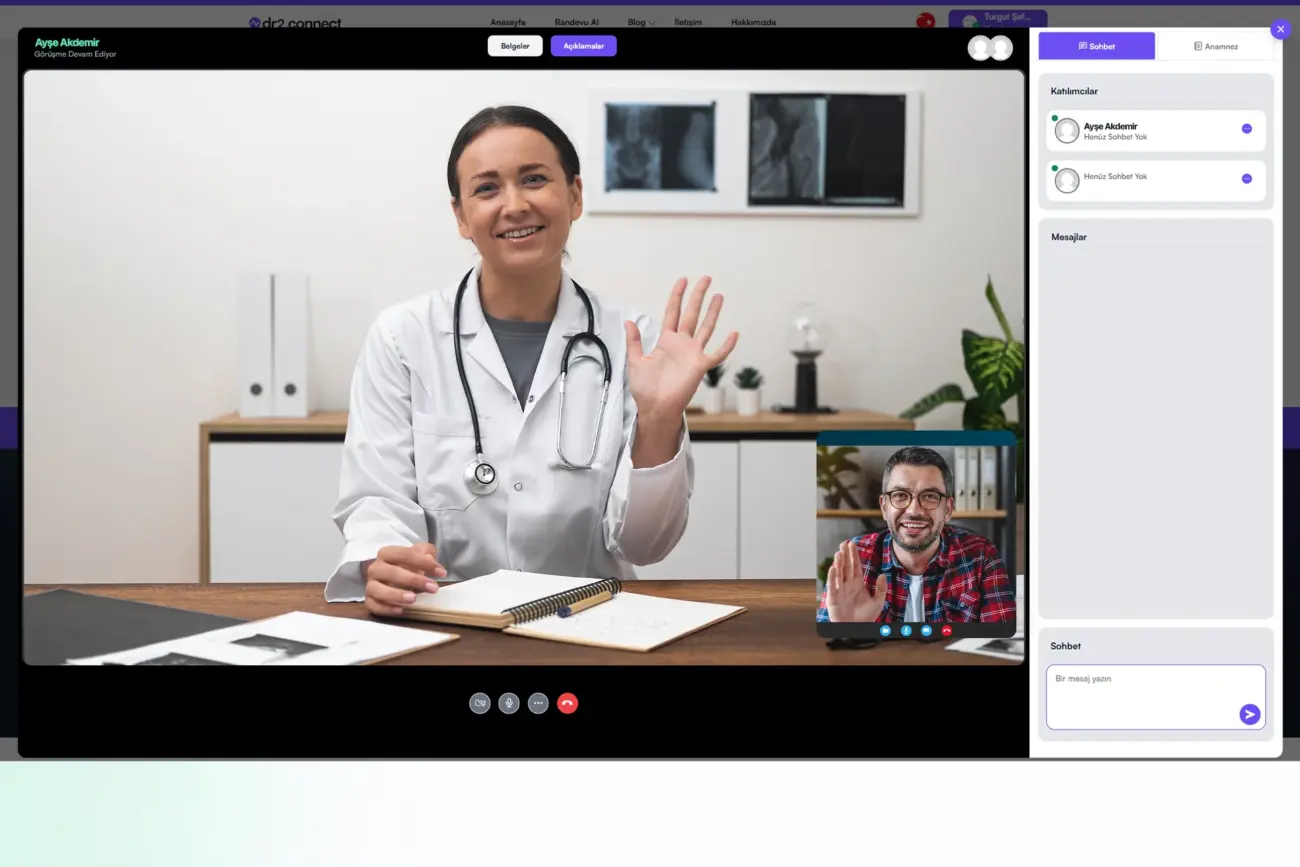Click the red hang-up icon in self-view
This screenshot has width=1300, height=867.
coord(946,631)
